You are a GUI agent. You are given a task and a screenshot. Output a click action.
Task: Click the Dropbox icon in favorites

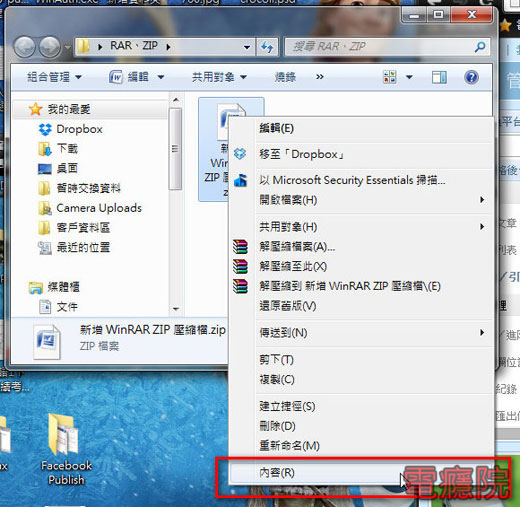45,129
